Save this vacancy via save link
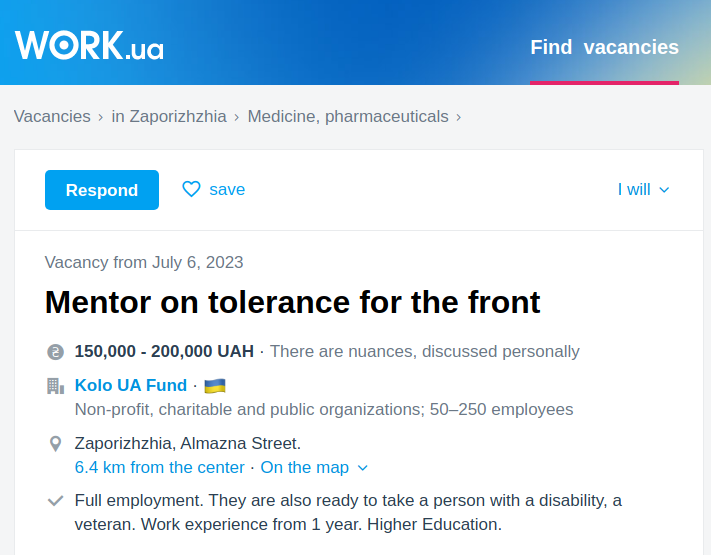This screenshot has height=555, width=711. click(227, 189)
